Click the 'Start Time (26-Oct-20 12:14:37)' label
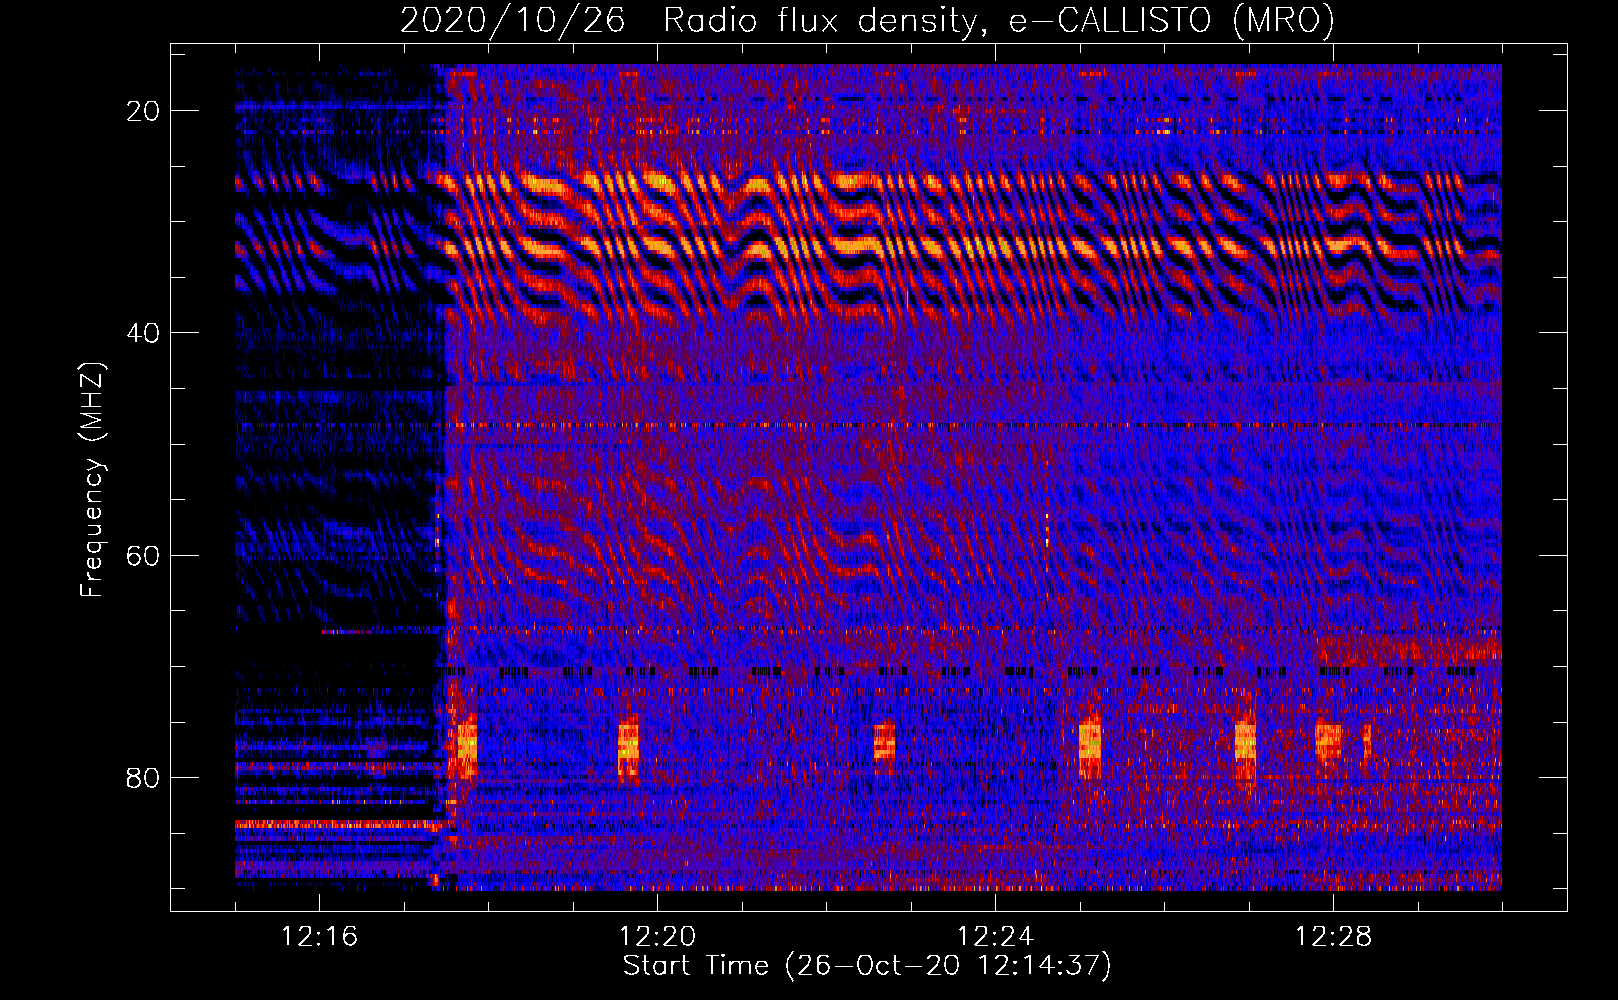This screenshot has width=1618, height=1000. (867, 966)
